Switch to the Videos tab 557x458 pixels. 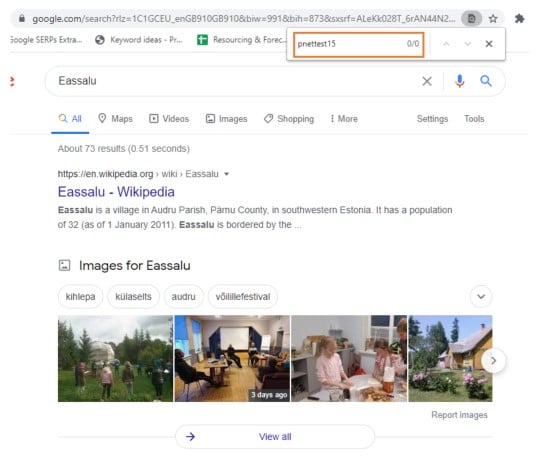tap(169, 119)
